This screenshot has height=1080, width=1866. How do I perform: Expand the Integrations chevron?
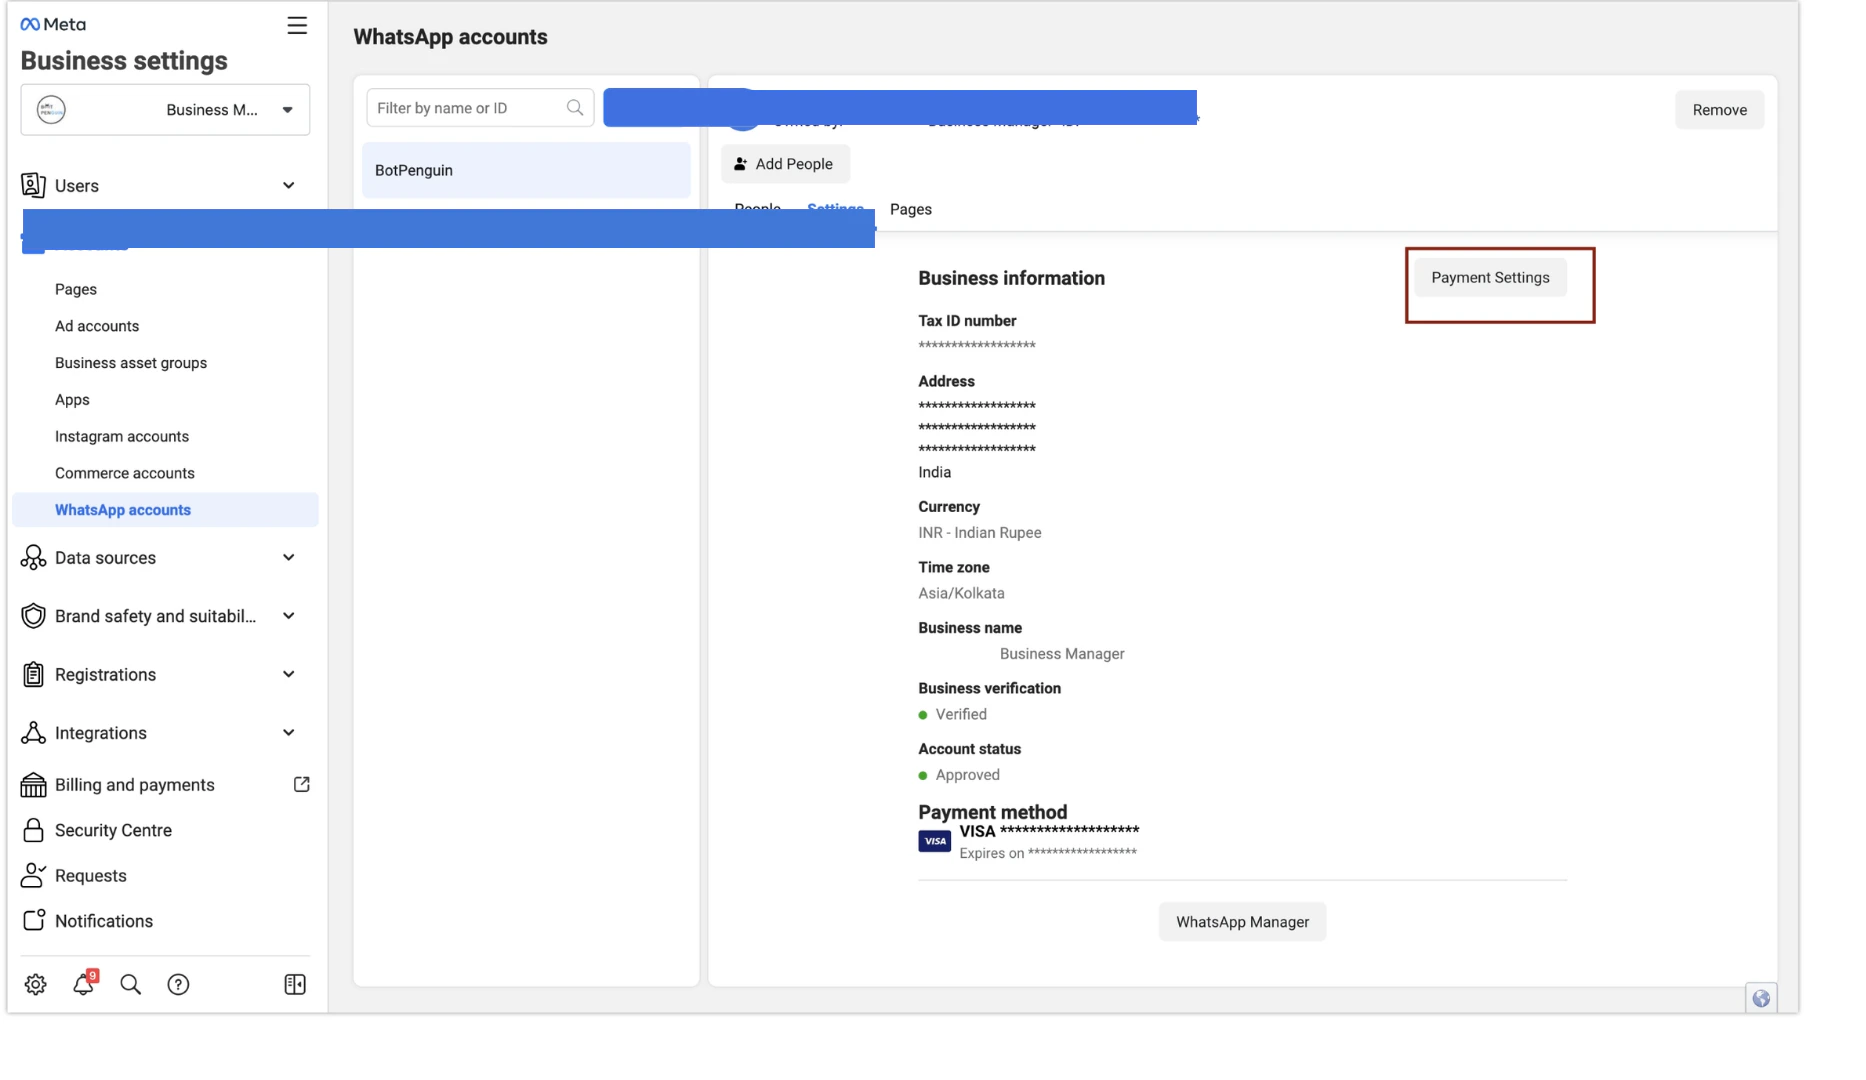(x=288, y=733)
